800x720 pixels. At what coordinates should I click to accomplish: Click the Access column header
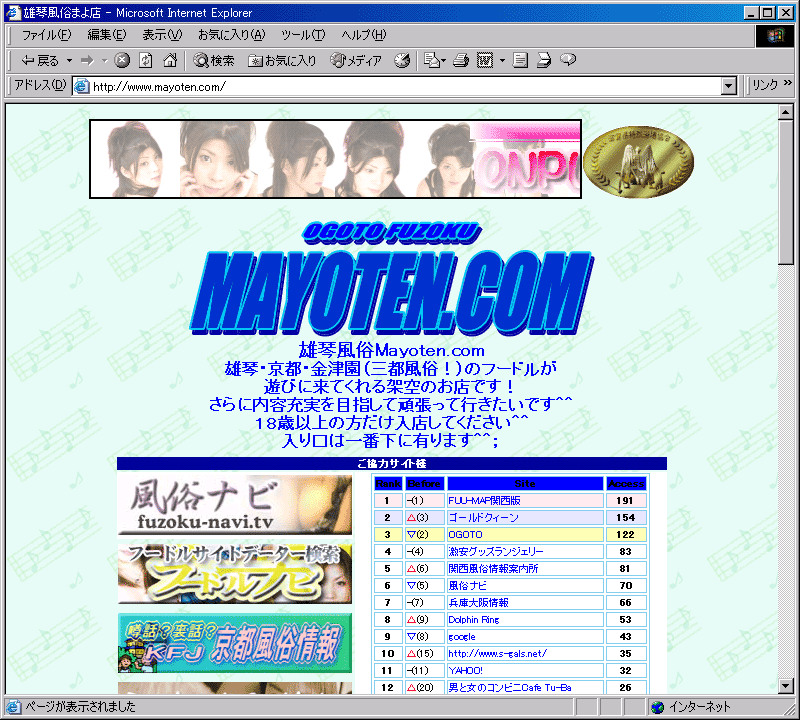[626, 483]
